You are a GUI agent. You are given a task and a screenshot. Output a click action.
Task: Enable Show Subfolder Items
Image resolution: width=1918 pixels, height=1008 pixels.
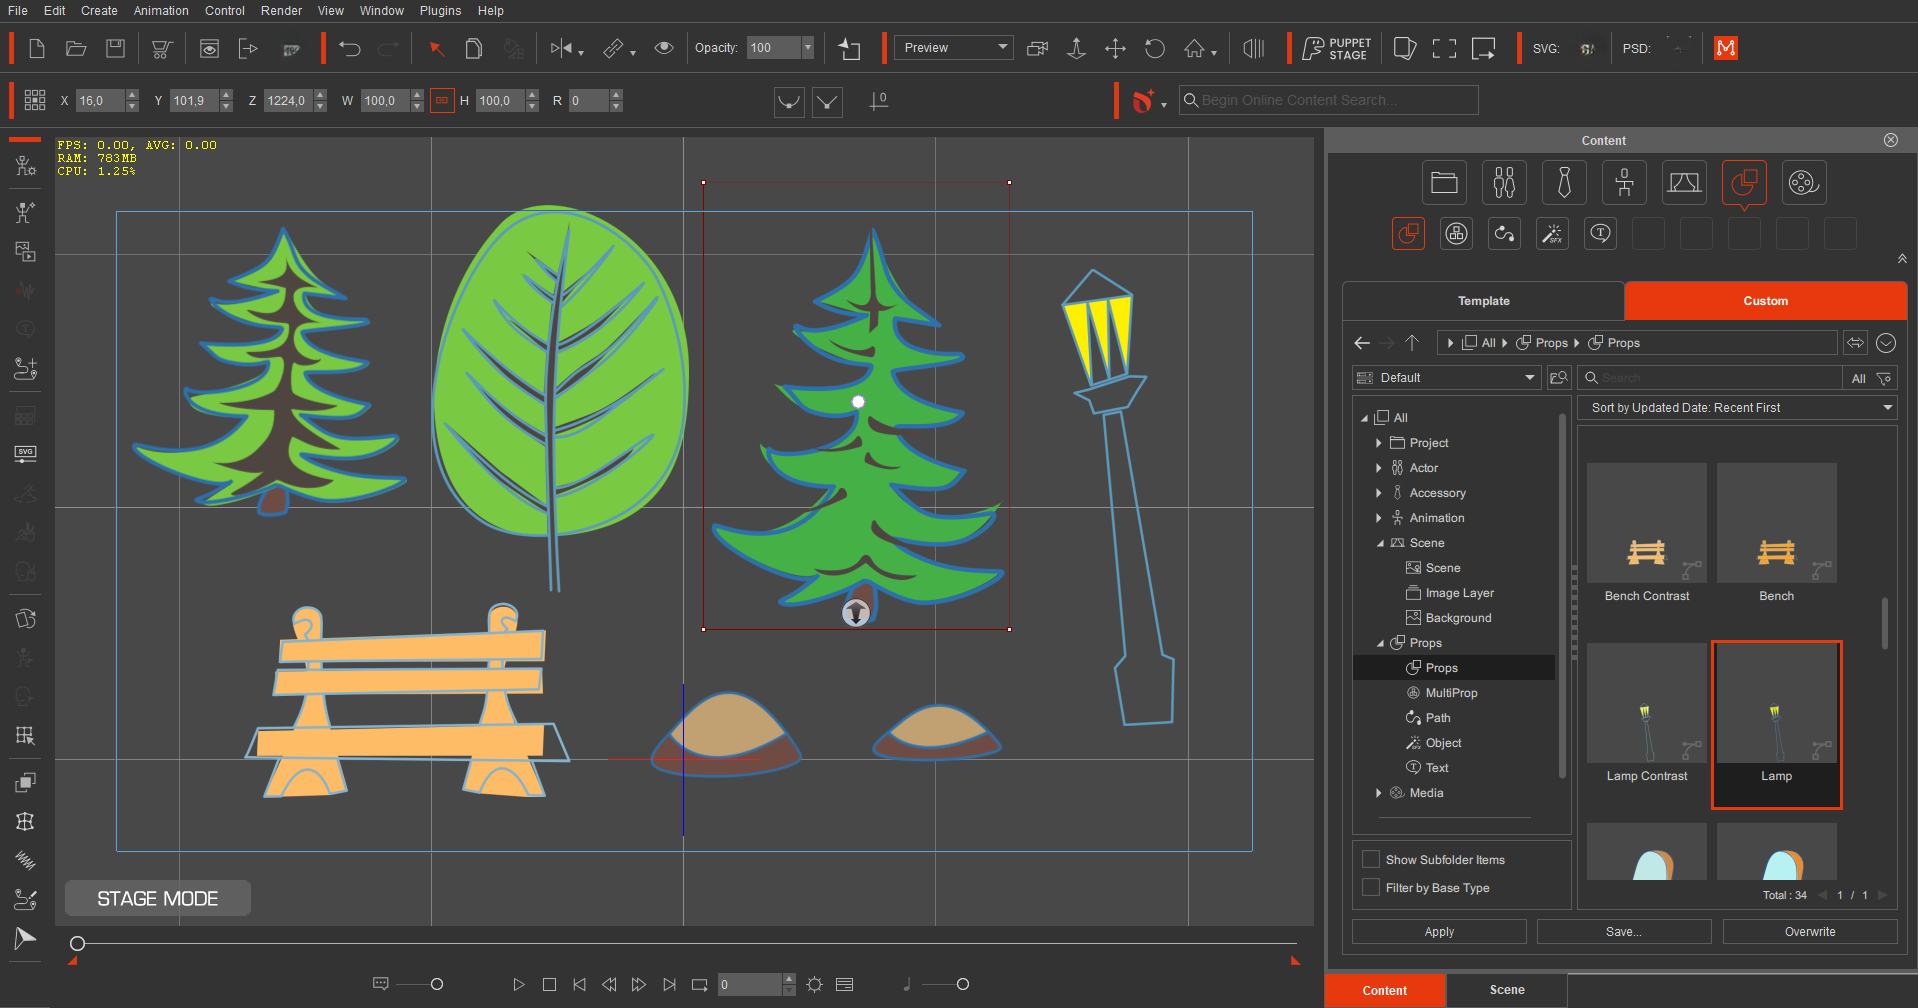tap(1371, 859)
